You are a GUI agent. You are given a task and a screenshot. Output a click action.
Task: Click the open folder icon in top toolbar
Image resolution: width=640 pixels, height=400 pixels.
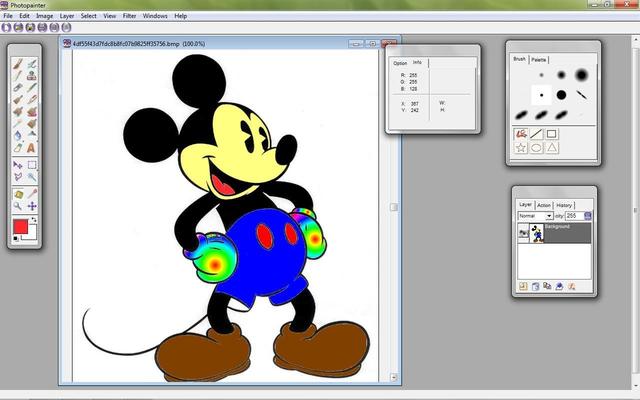click(18, 27)
